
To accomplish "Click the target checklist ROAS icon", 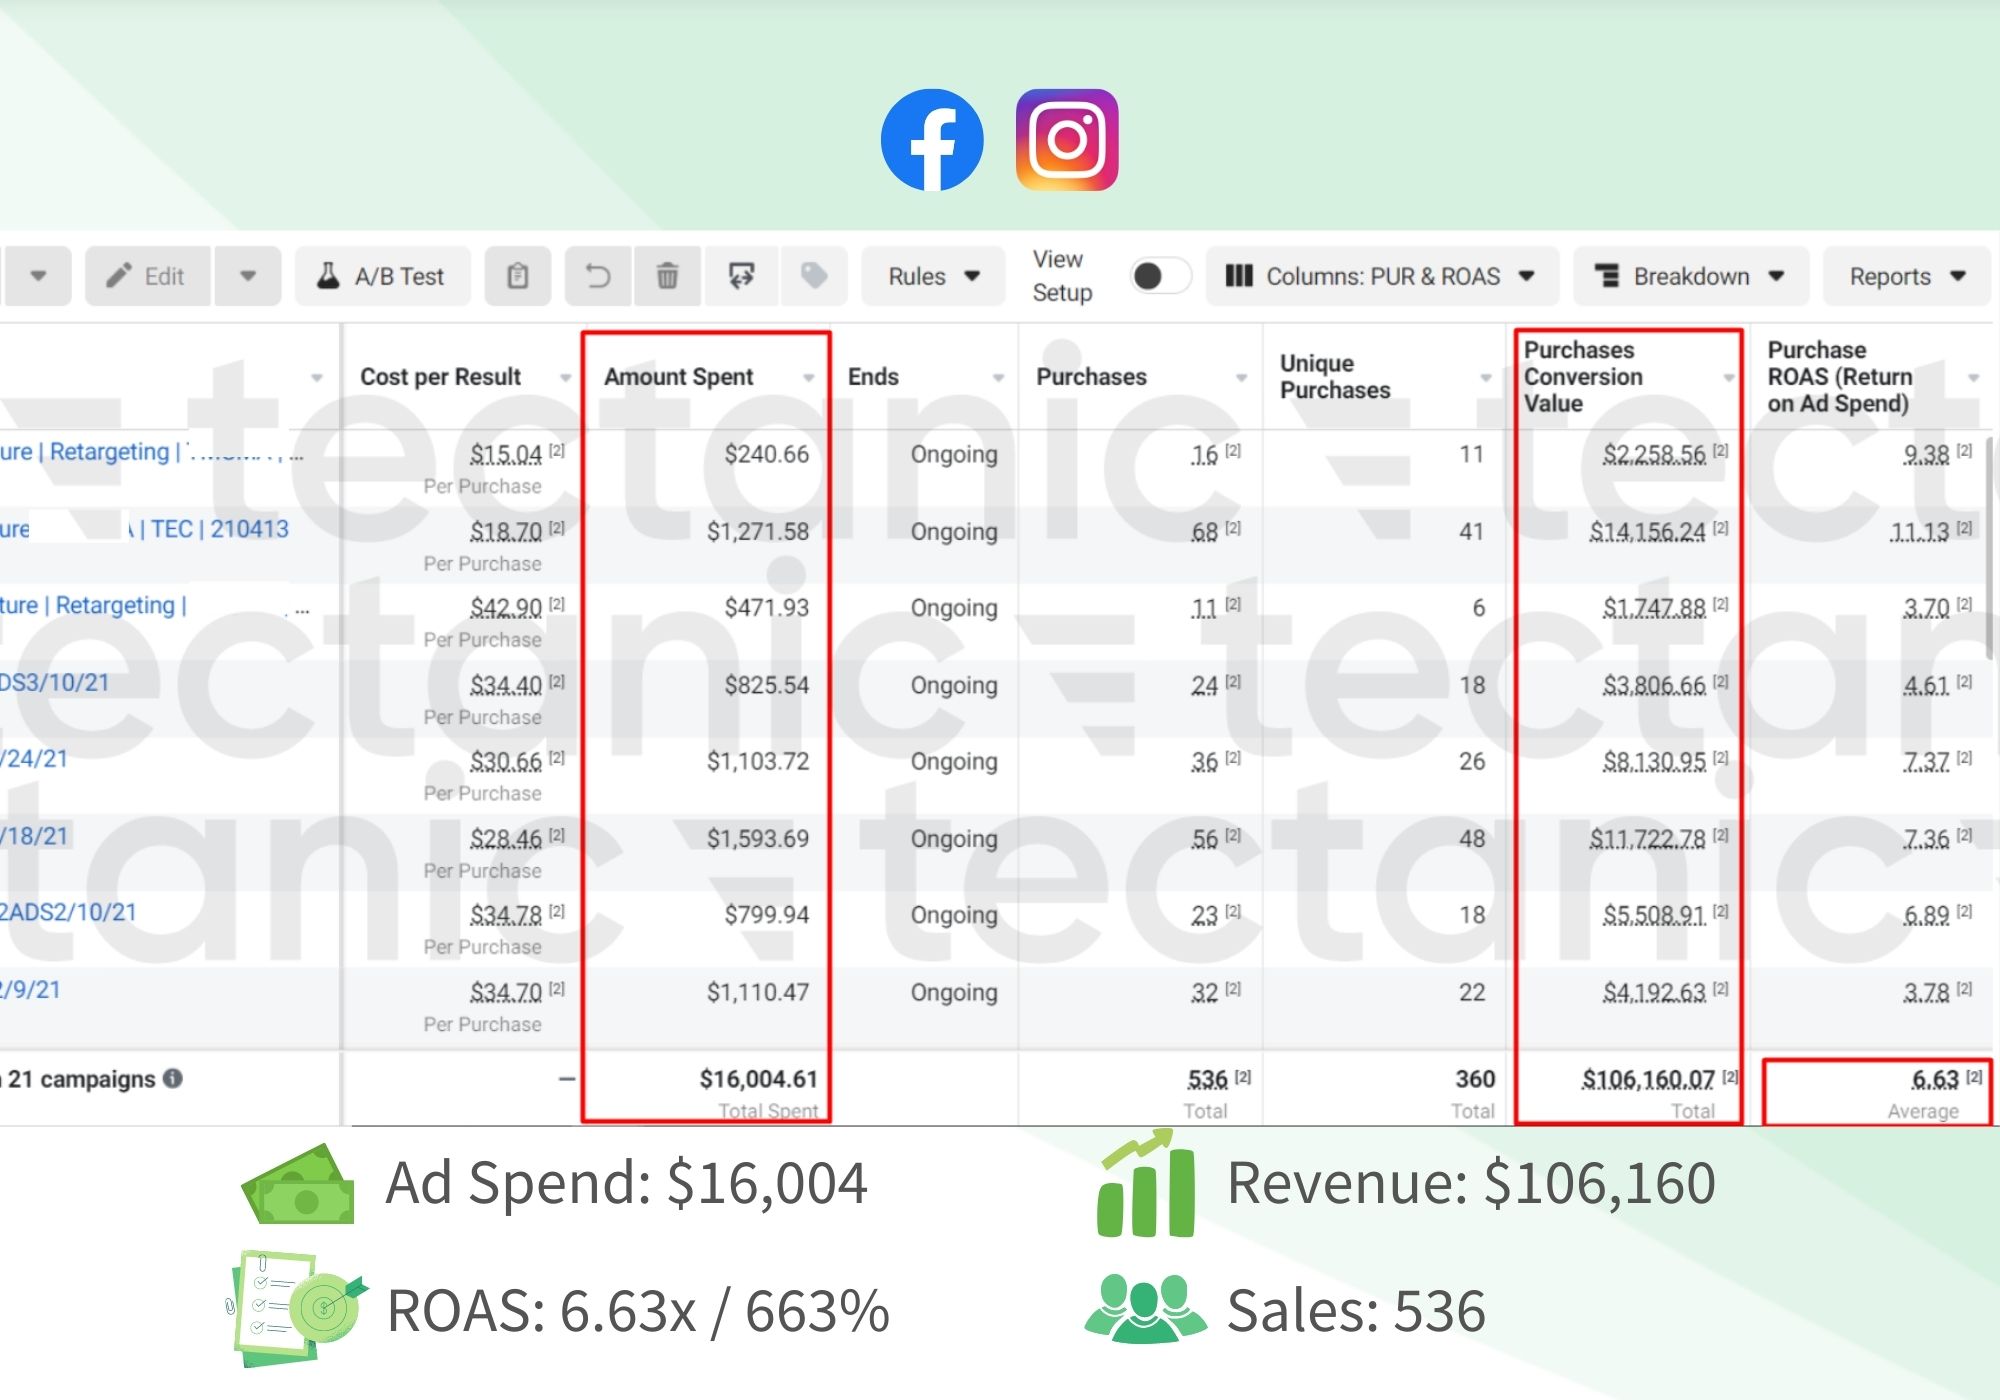I will (297, 1308).
